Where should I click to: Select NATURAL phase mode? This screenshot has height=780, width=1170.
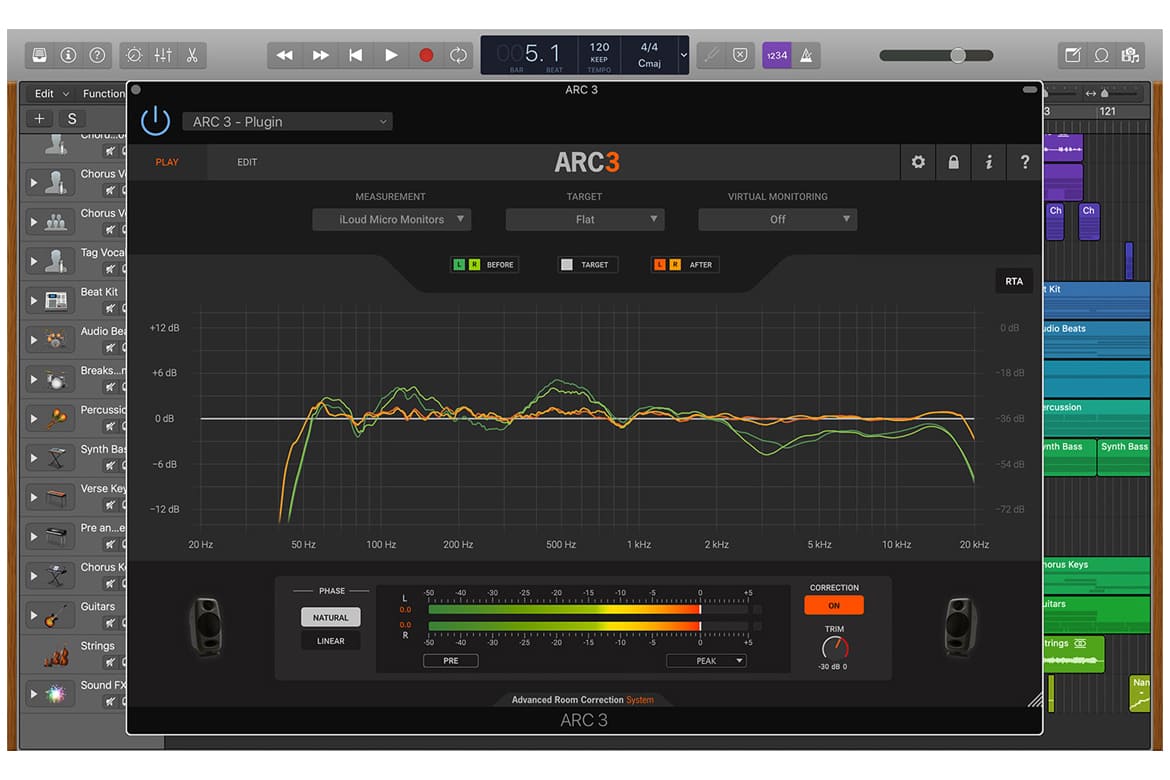(x=331, y=617)
